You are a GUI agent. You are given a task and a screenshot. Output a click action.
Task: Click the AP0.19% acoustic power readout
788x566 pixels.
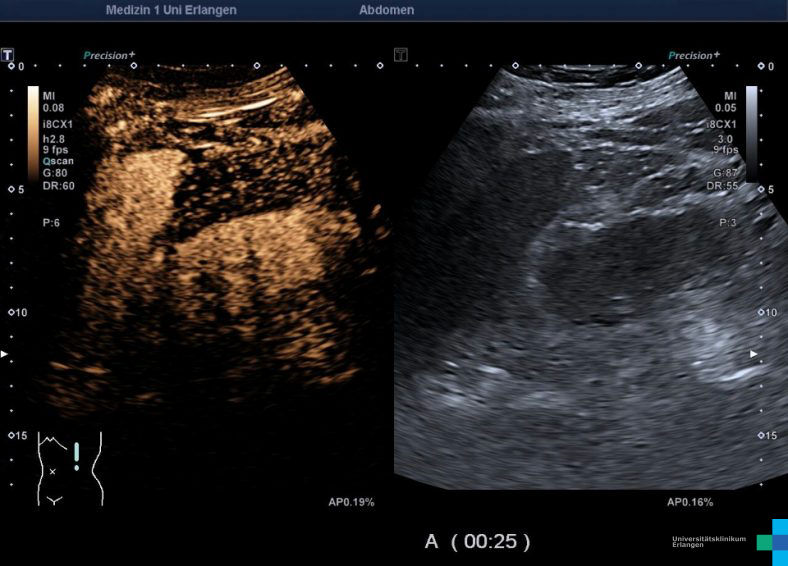click(x=351, y=502)
